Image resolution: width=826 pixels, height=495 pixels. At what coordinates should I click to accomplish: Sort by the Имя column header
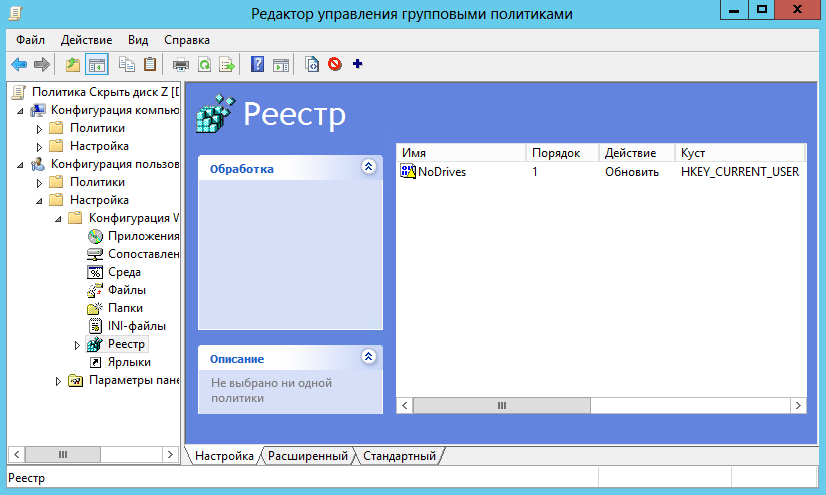461,153
